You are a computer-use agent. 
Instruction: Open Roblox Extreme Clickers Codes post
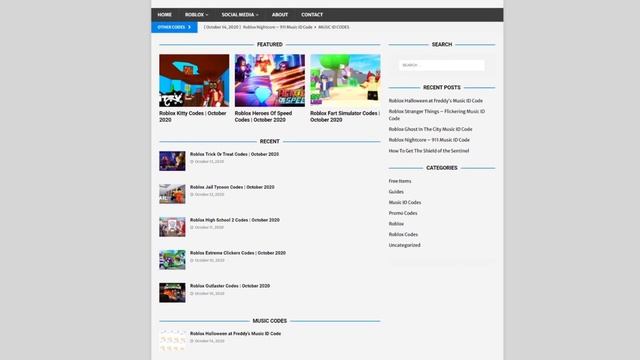pos(238,253)
